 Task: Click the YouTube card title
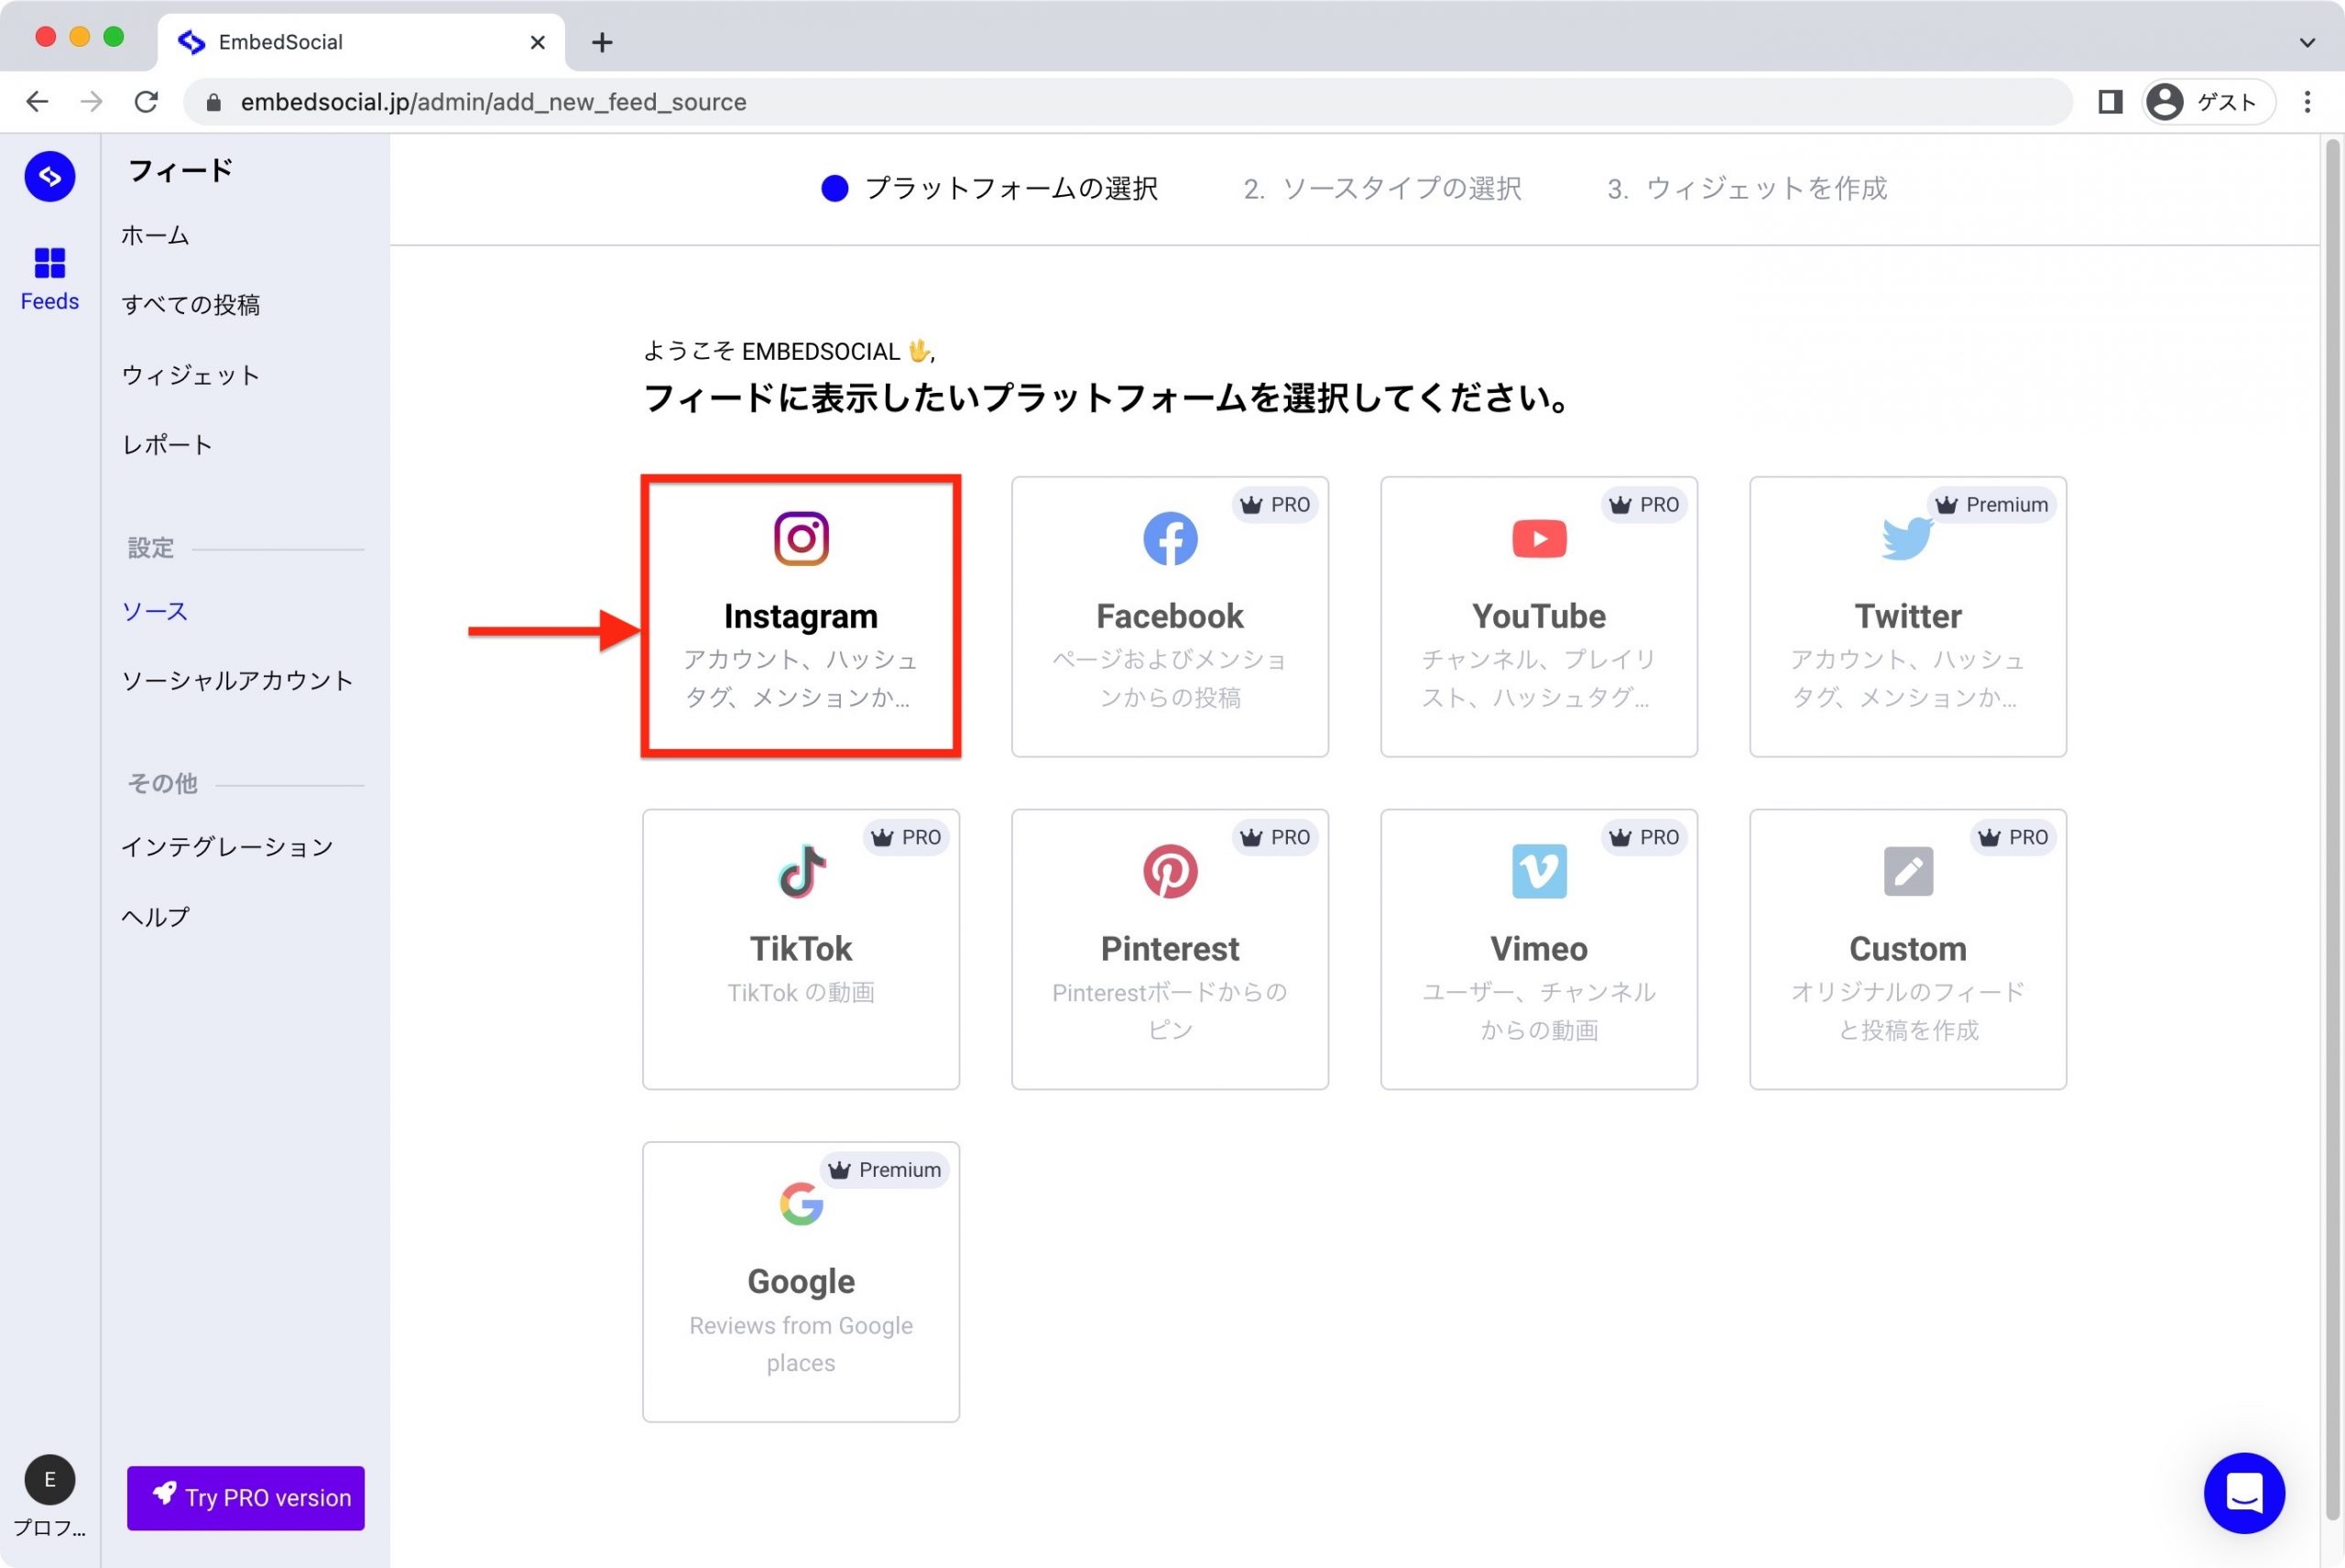point(1539,616)
